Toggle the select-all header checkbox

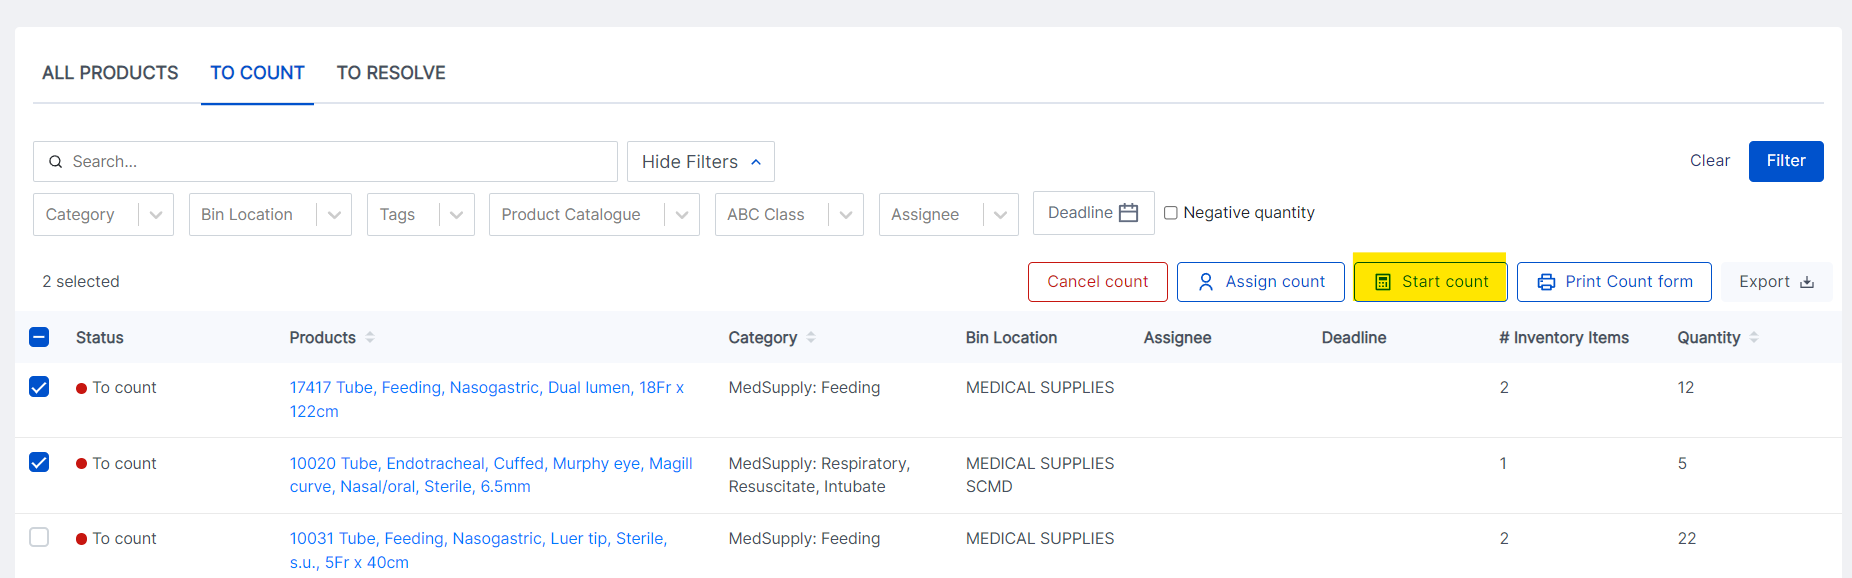39,337
